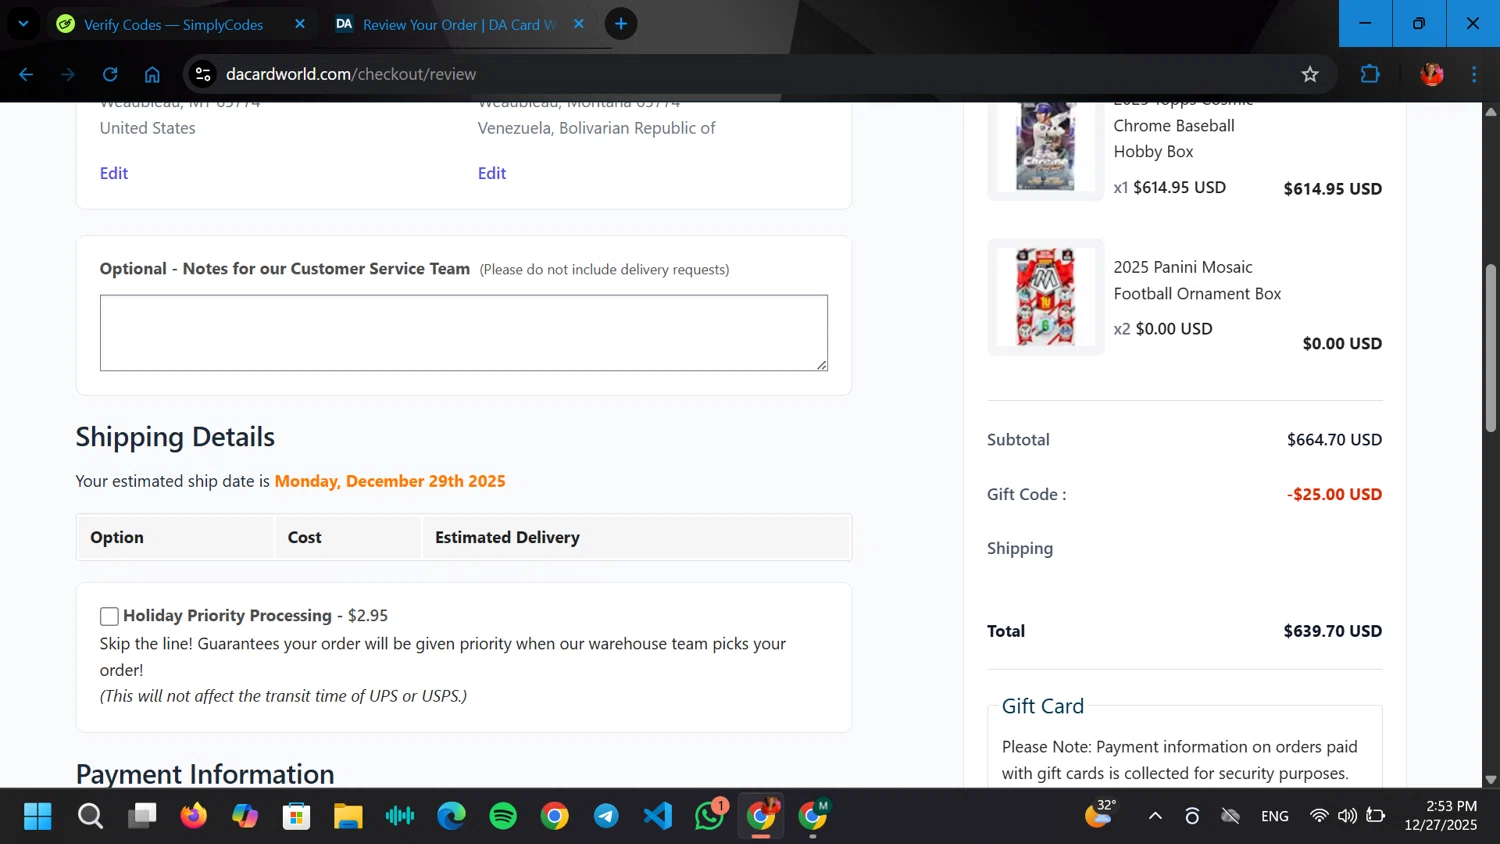
Task: Open the teal sound wave app on taskbar
Action: tap(400, 816)
